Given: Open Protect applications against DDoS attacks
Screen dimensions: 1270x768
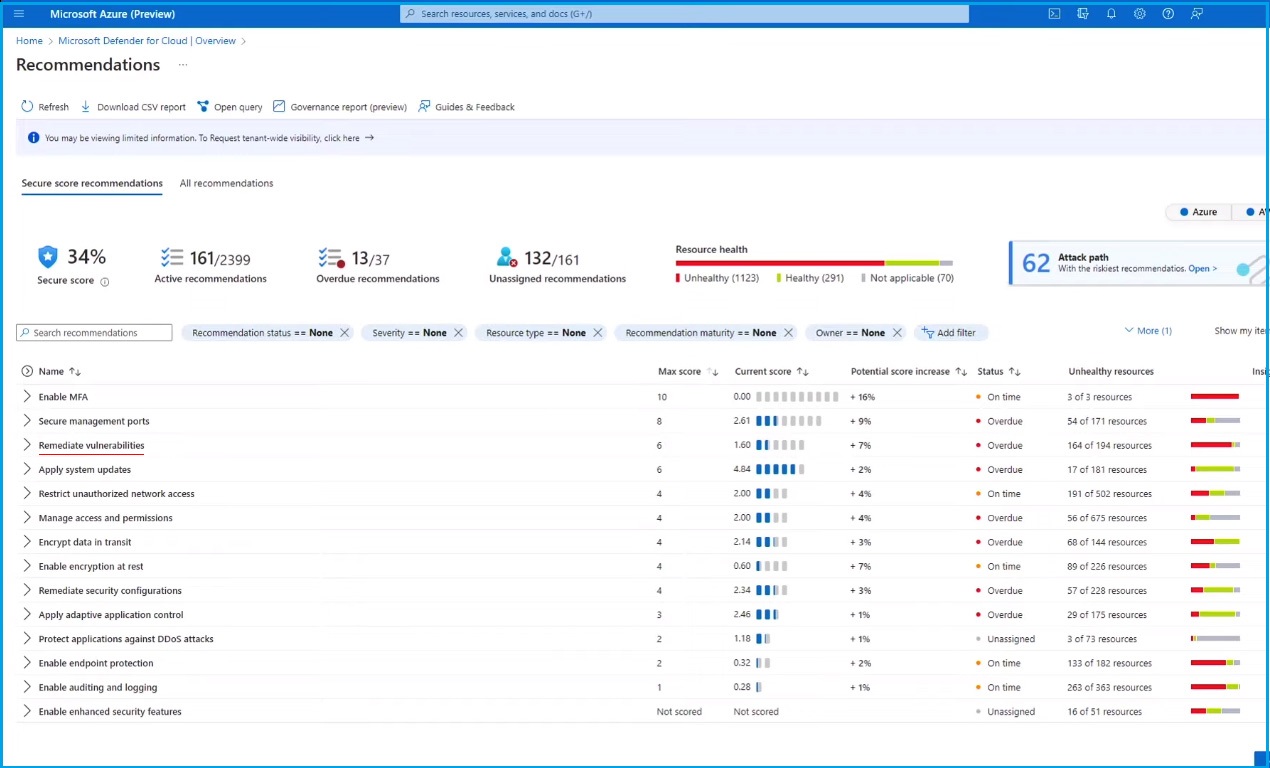Looking at the screenshot, I should 126,639.
